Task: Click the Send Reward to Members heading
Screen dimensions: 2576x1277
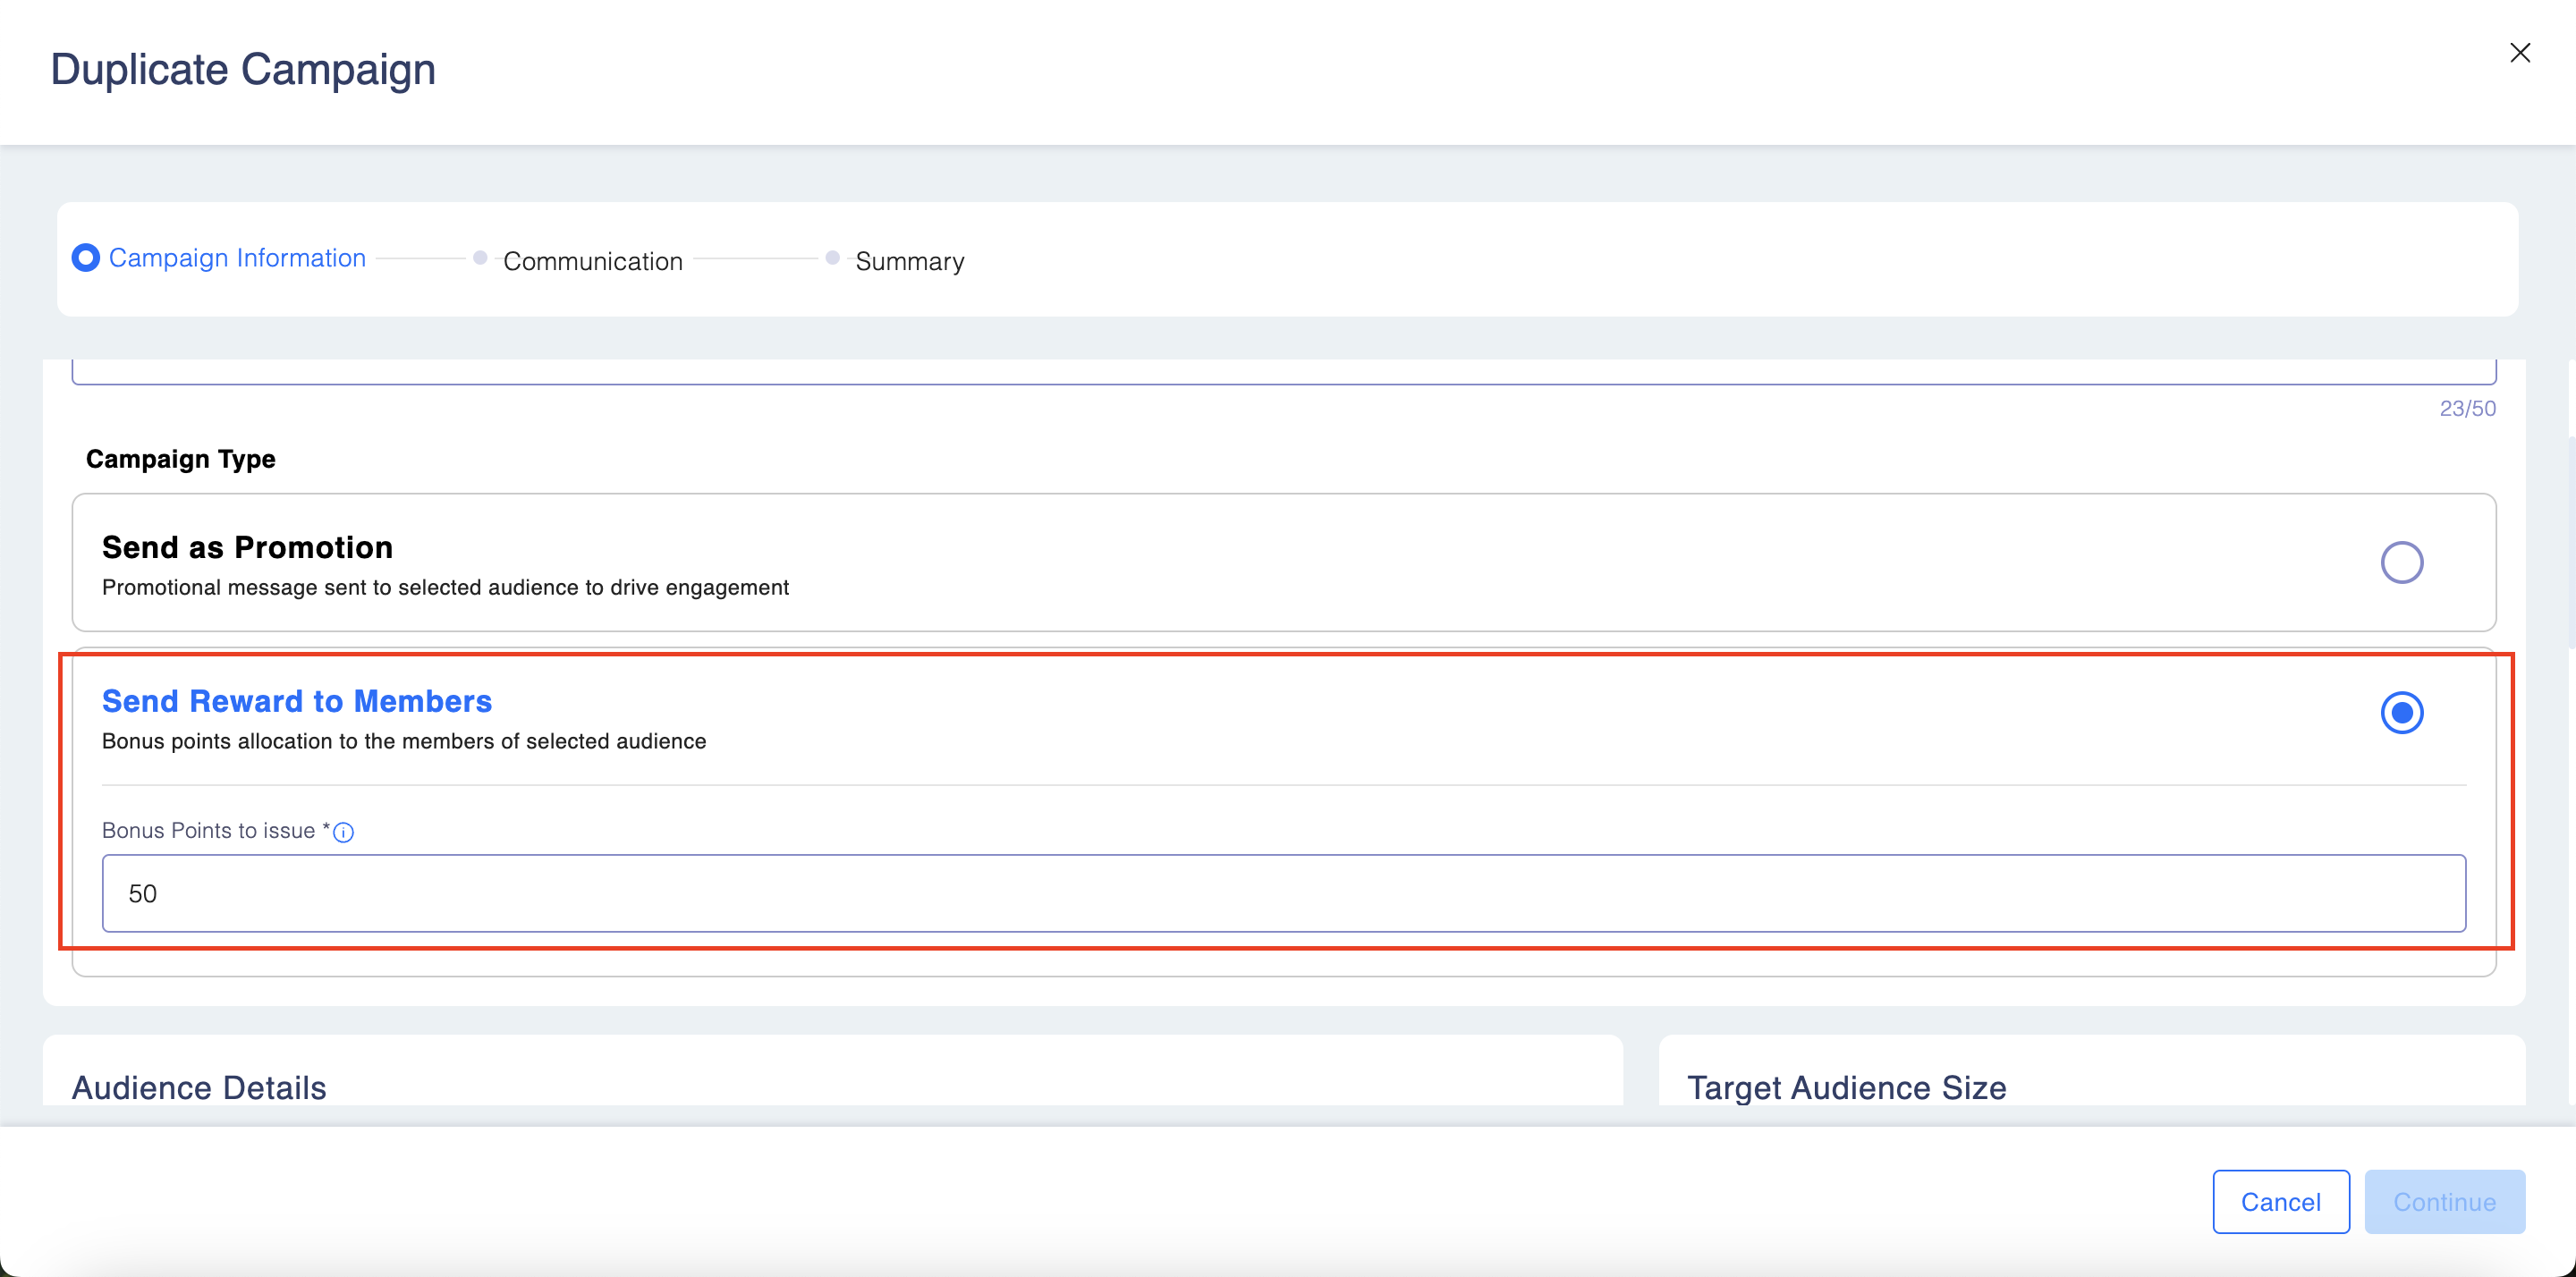Action: coord(297,701)
